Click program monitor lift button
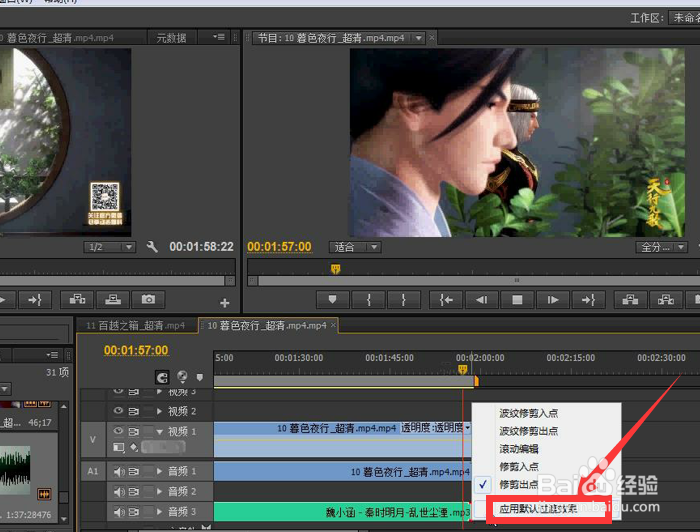700x532 pixels. coord(630,300)
